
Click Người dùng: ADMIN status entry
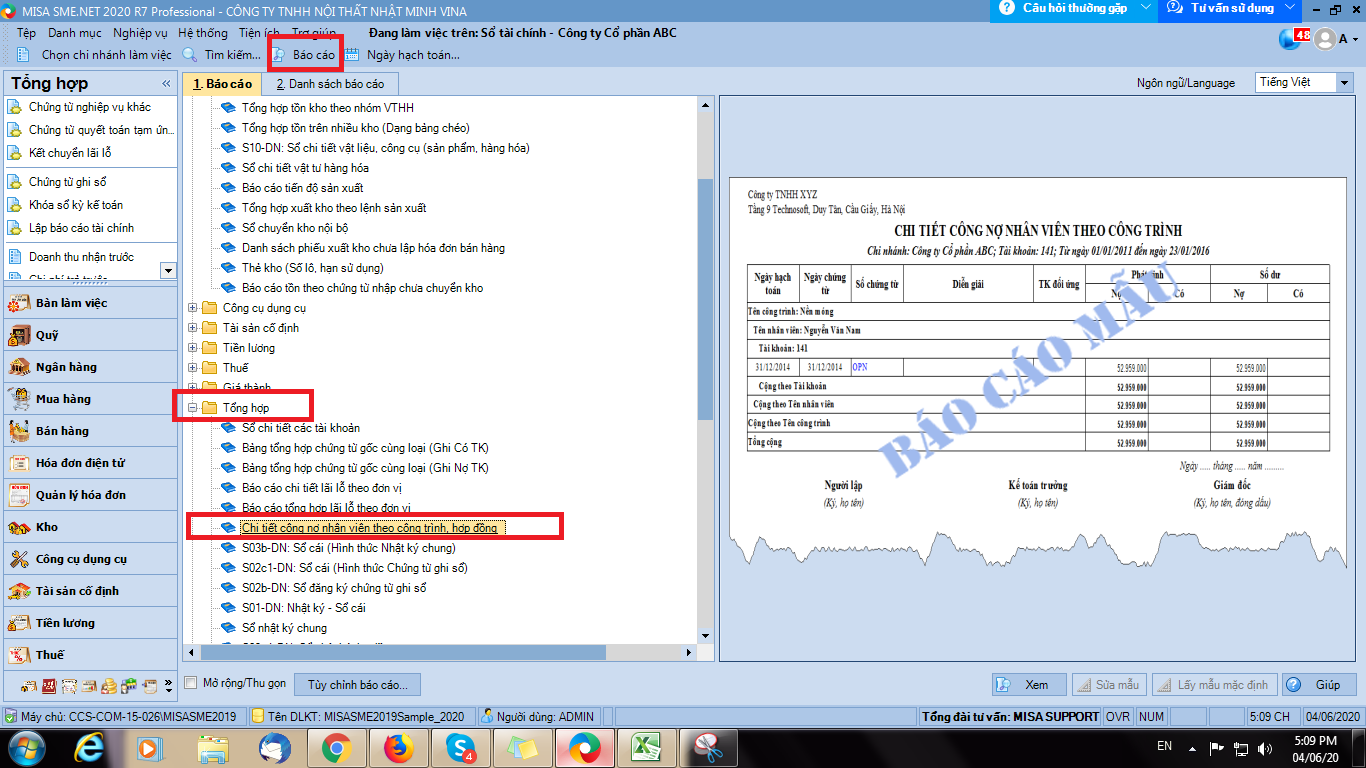coord(537,716)
